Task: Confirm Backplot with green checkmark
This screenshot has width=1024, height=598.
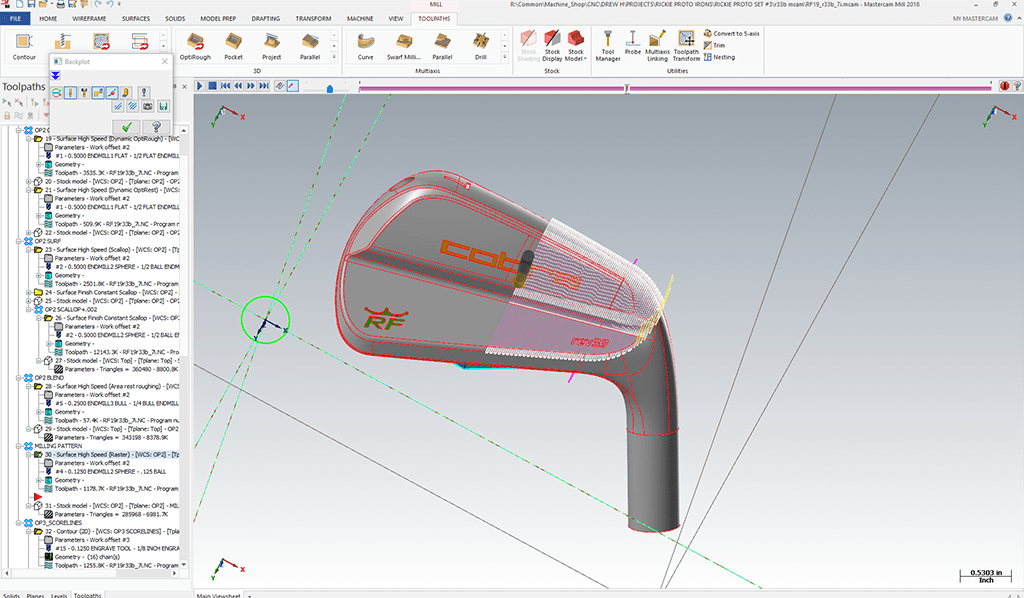Action: 127,127
